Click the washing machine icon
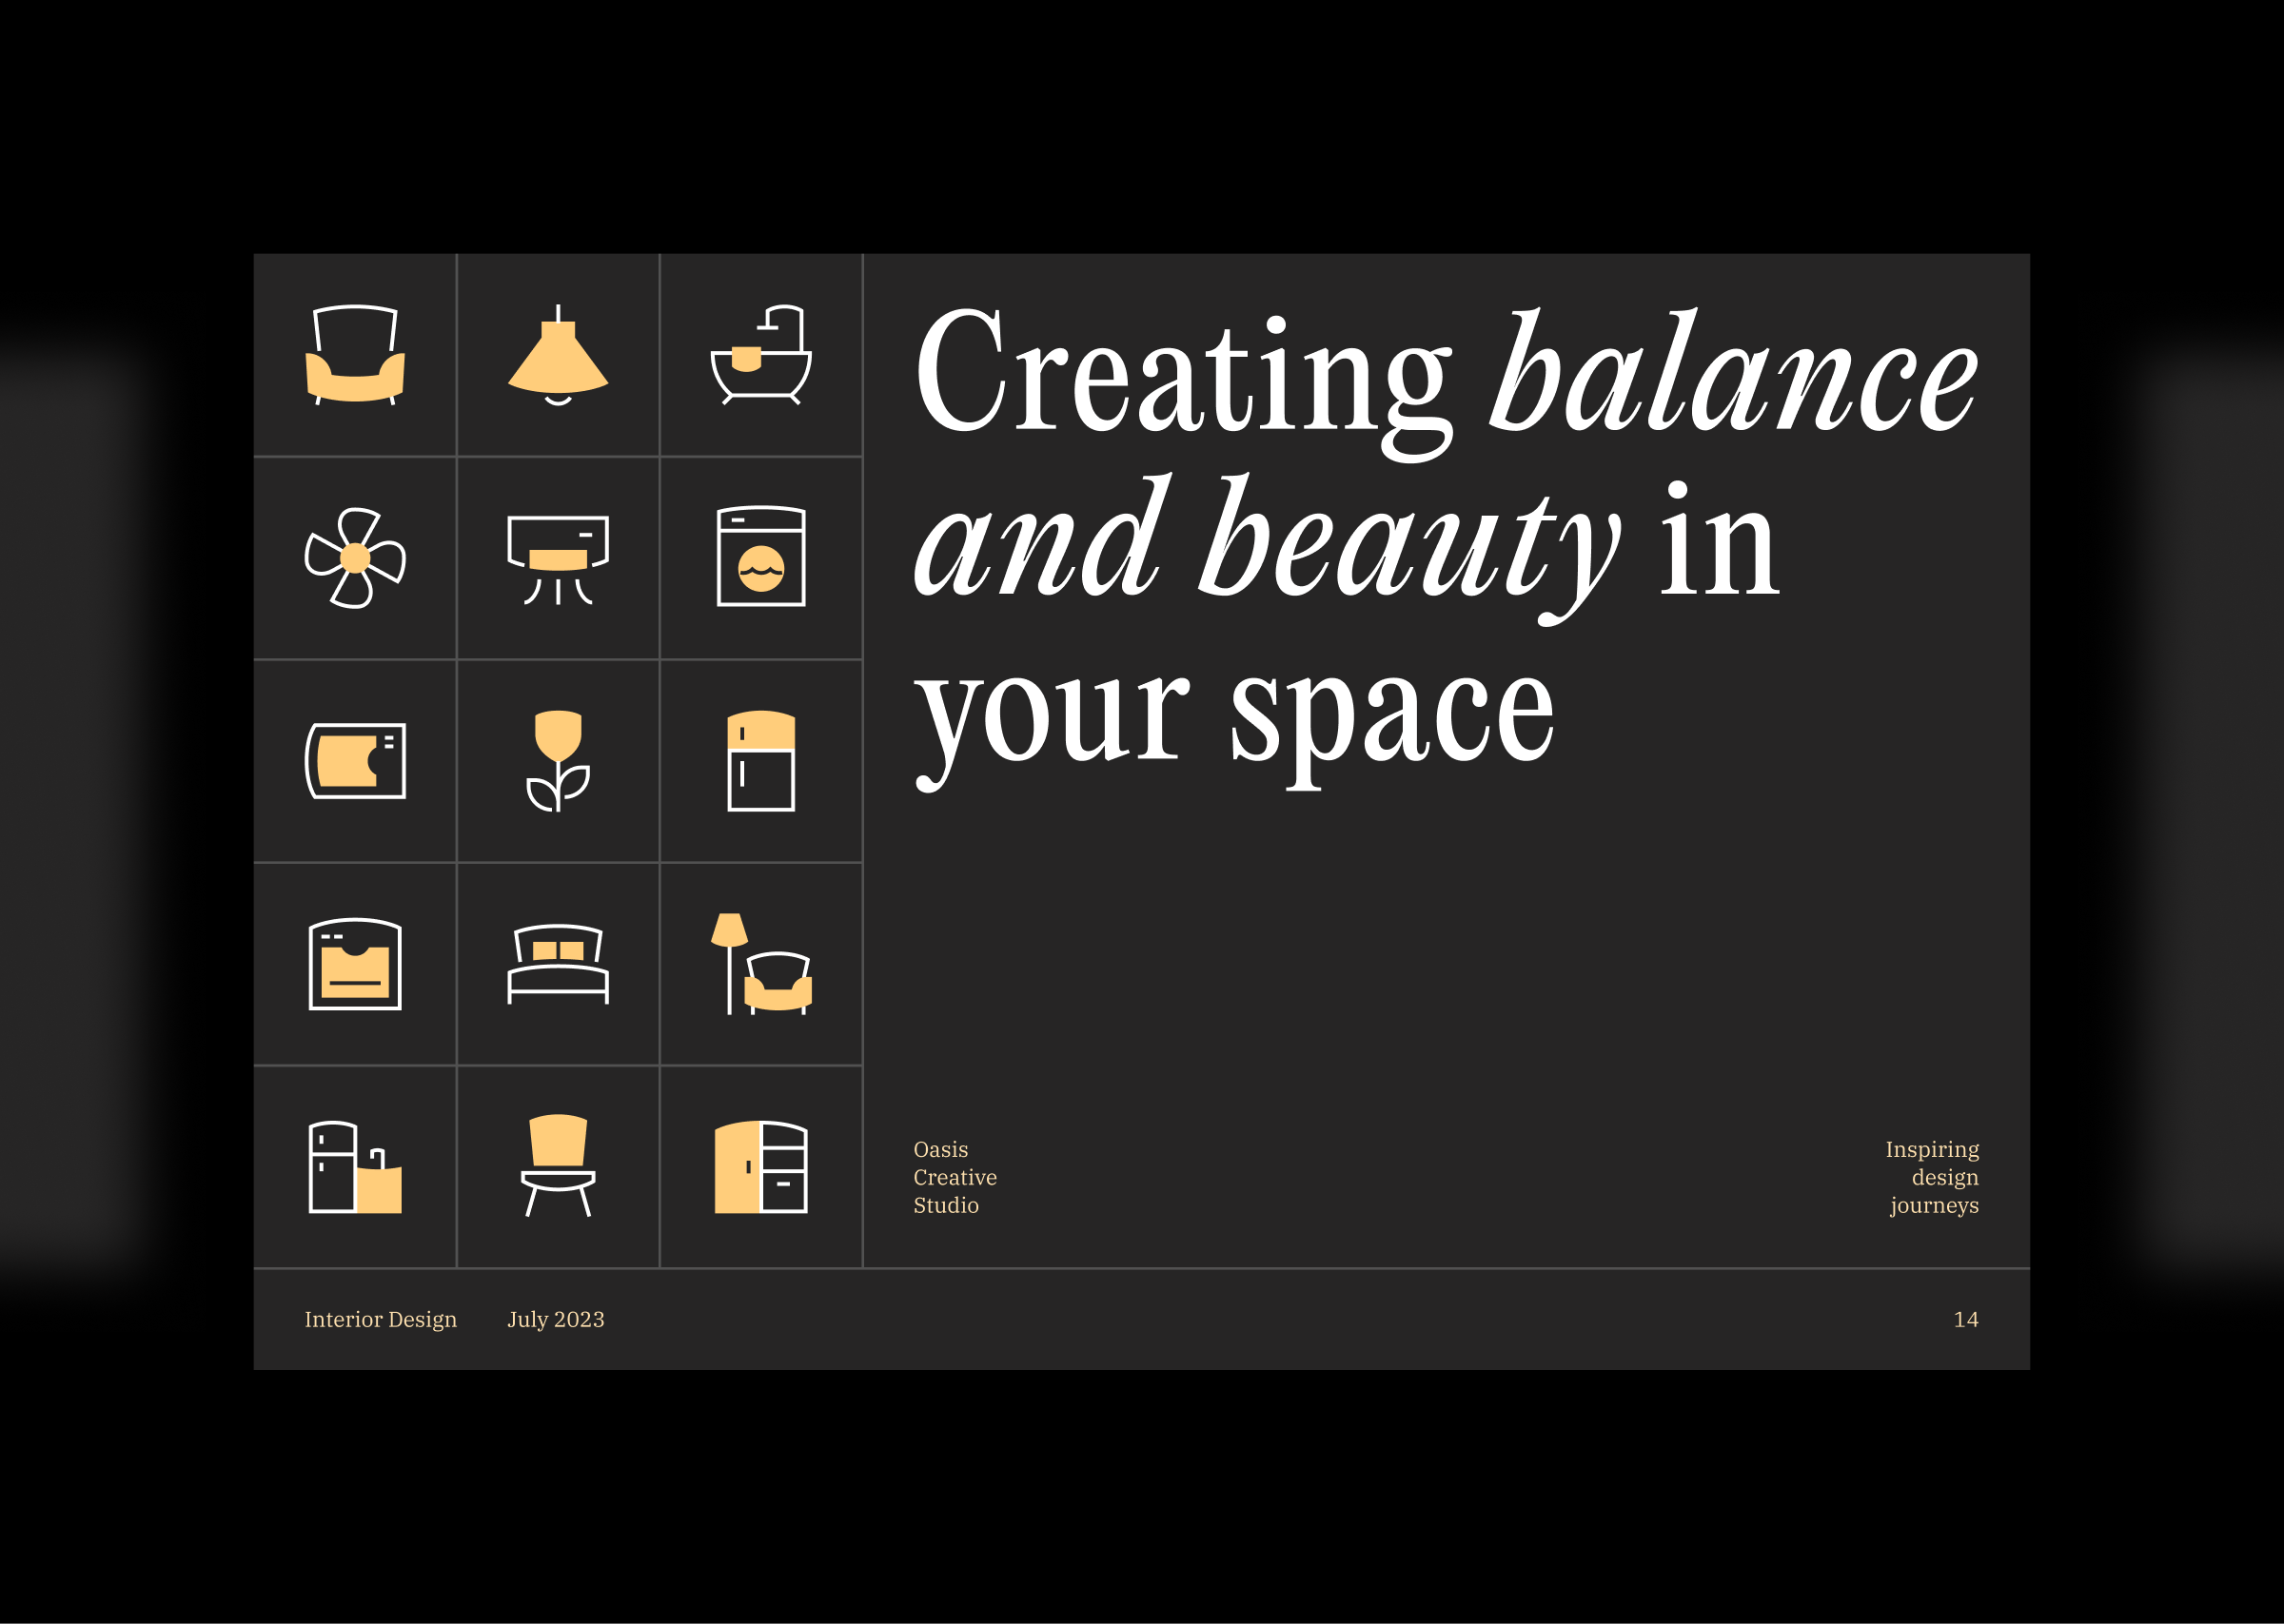 coord(761,557)
